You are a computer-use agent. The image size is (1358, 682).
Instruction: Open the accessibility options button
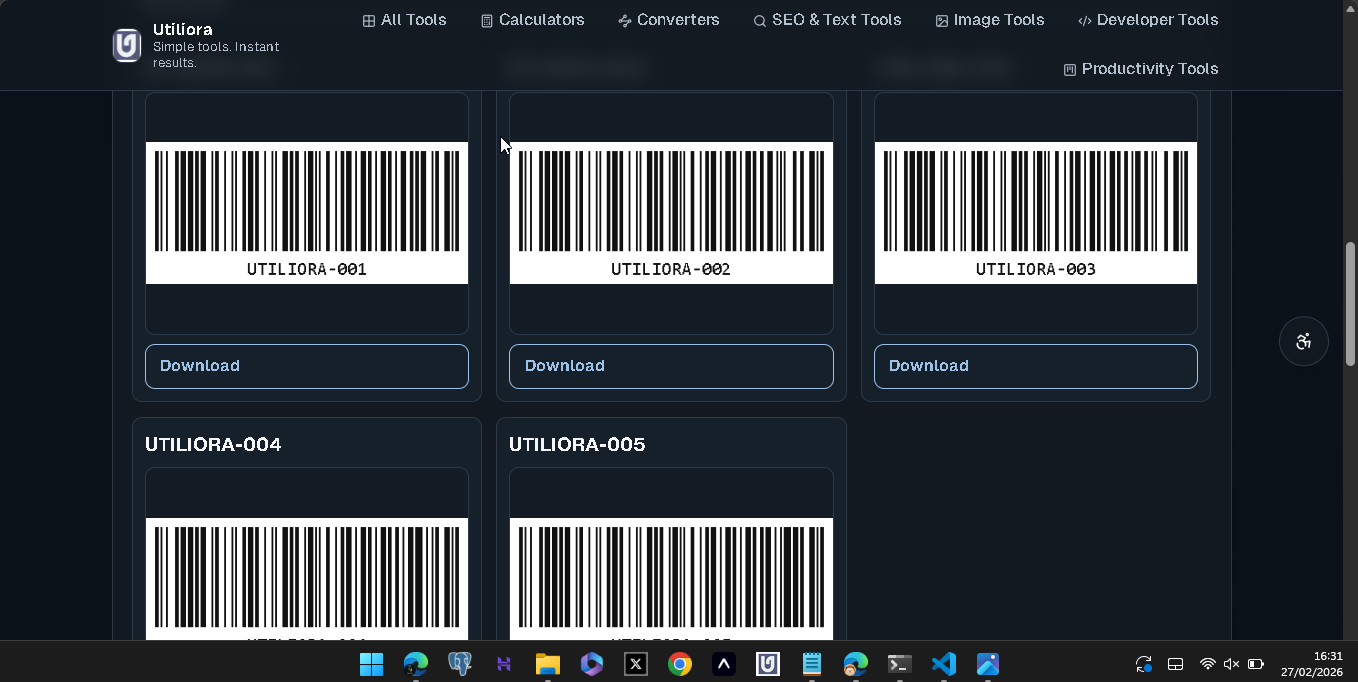(x=1304, y=341)
